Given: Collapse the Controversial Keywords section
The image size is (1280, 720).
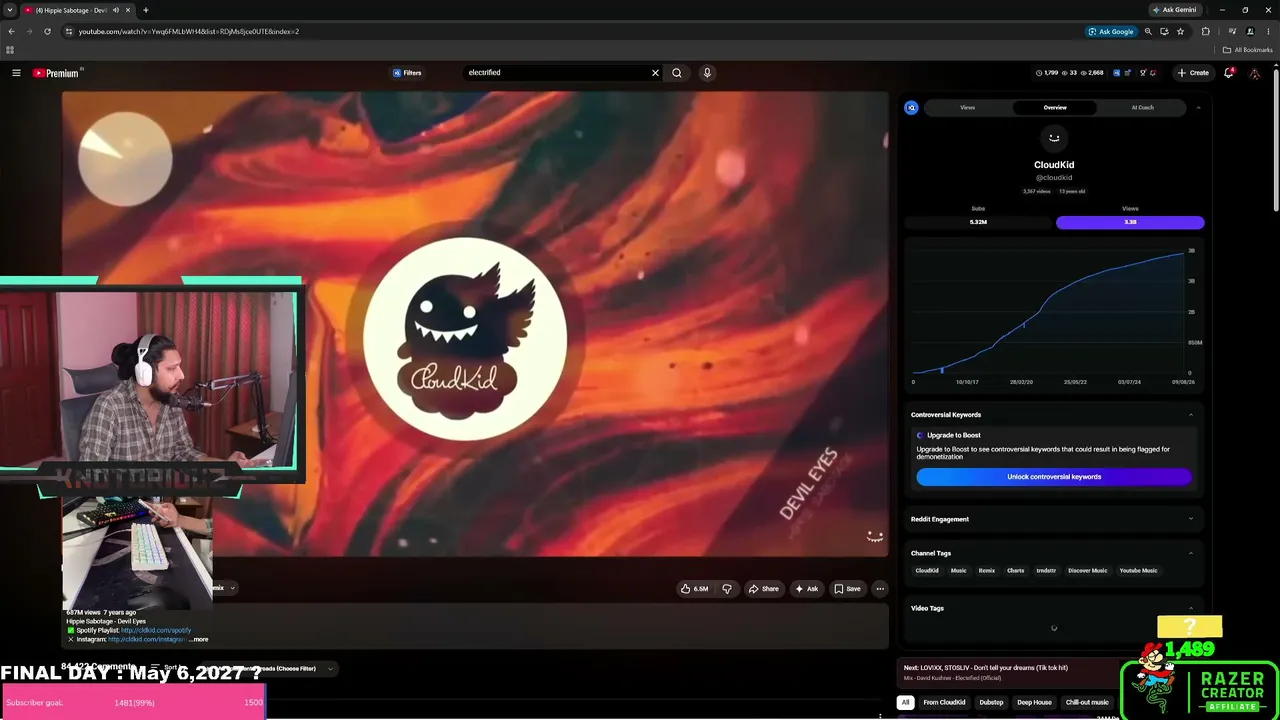Looking at the screenshot, I should [1190, 415].
